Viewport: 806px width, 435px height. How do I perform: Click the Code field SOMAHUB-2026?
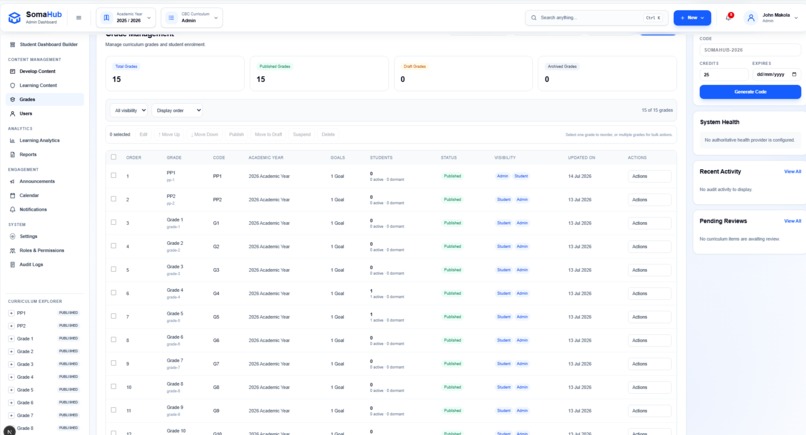pyautogui.click(x=750, y=50)
